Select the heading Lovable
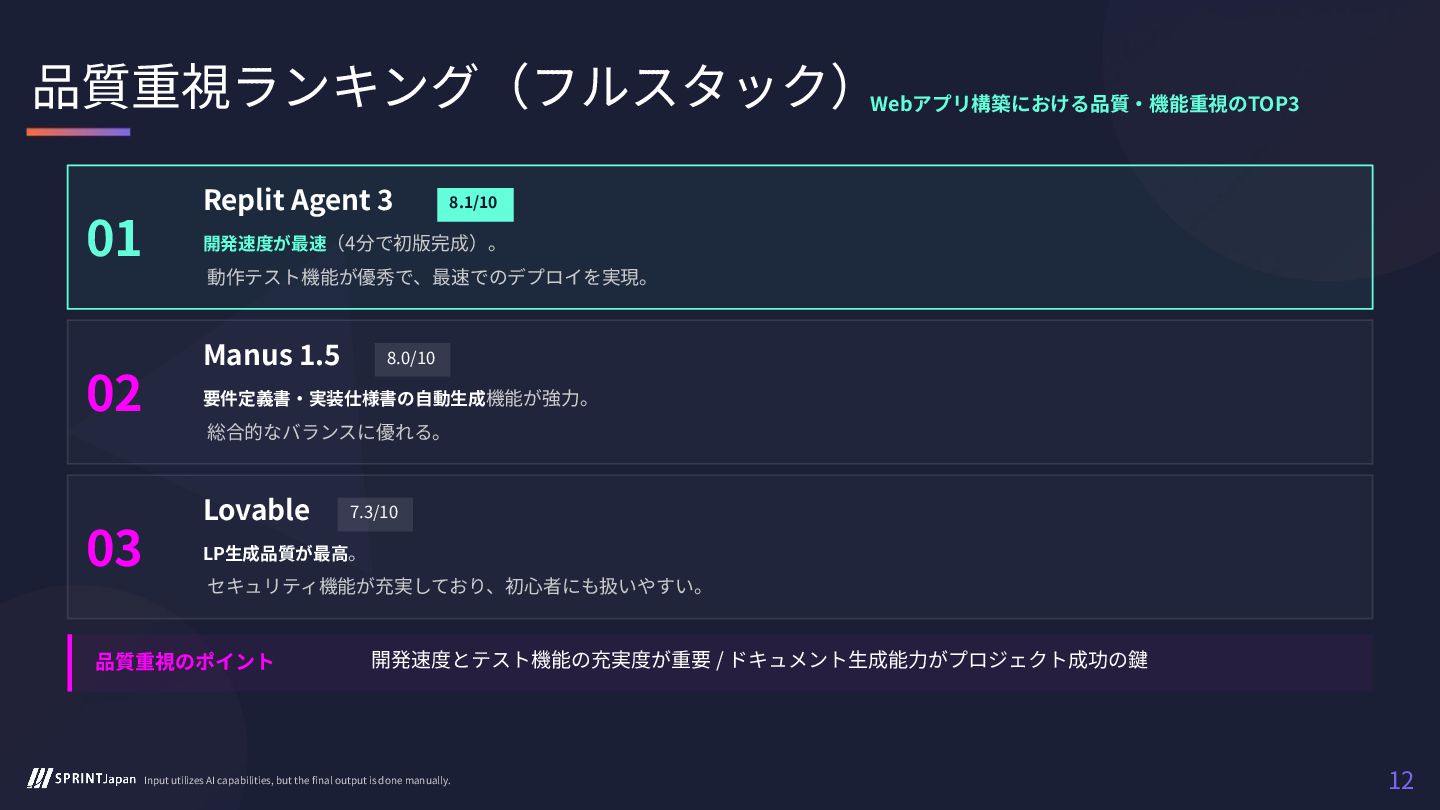 point(256,510)
